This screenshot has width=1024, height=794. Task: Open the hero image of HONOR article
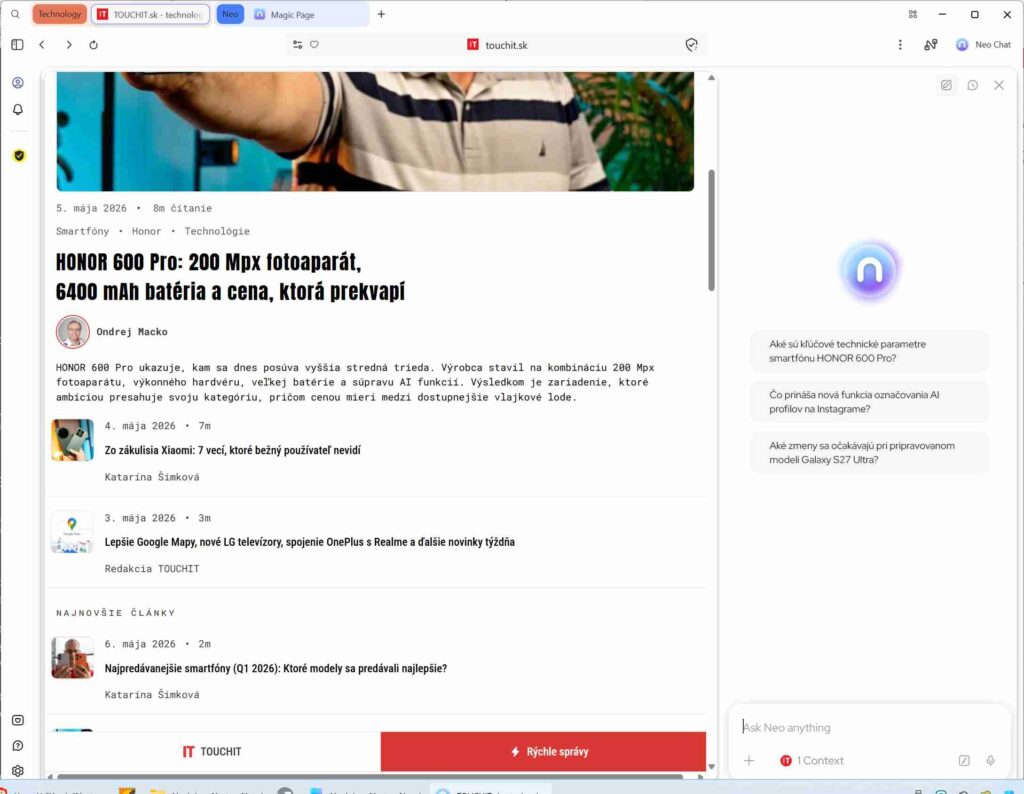click(x=375, y=131)
